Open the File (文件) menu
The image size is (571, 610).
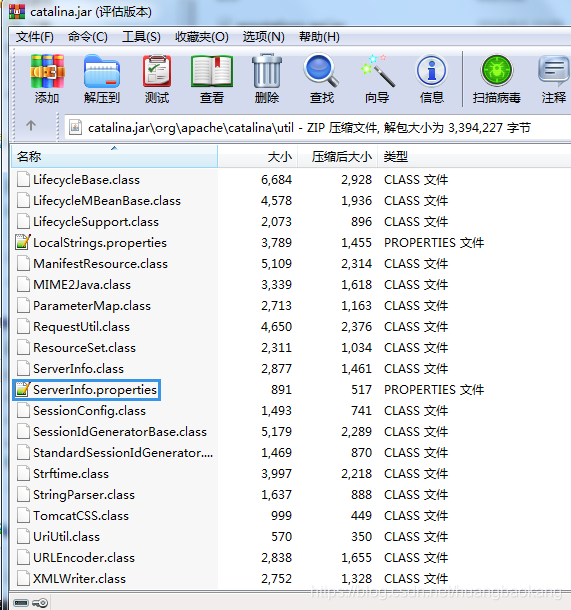35,37
